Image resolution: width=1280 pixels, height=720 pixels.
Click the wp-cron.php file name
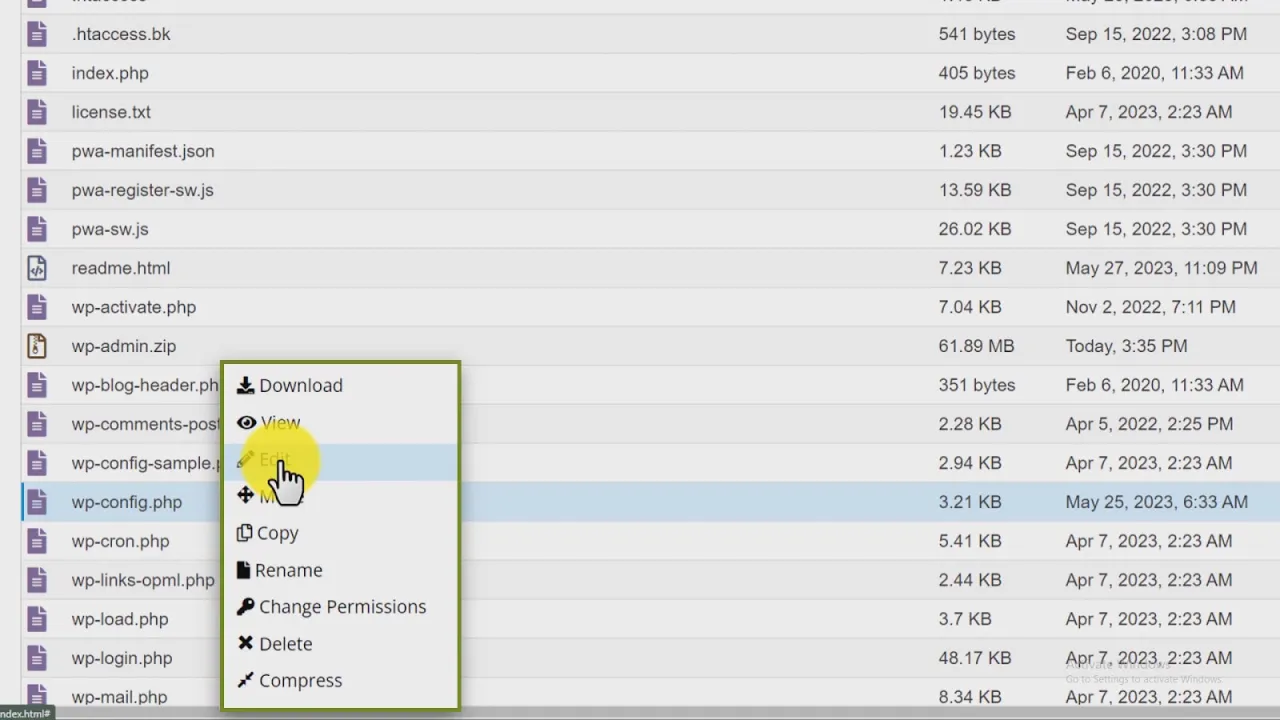click(121, 541)
